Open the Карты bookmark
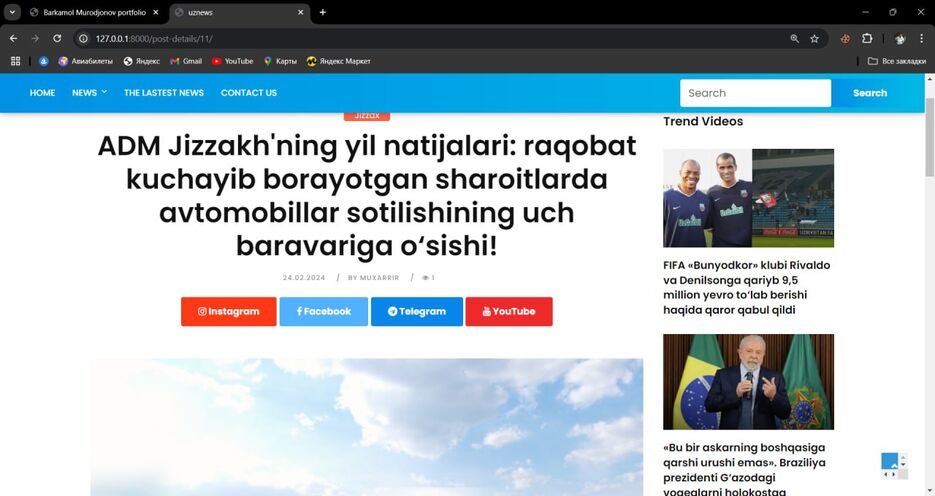935x496 pixels. 280,61
